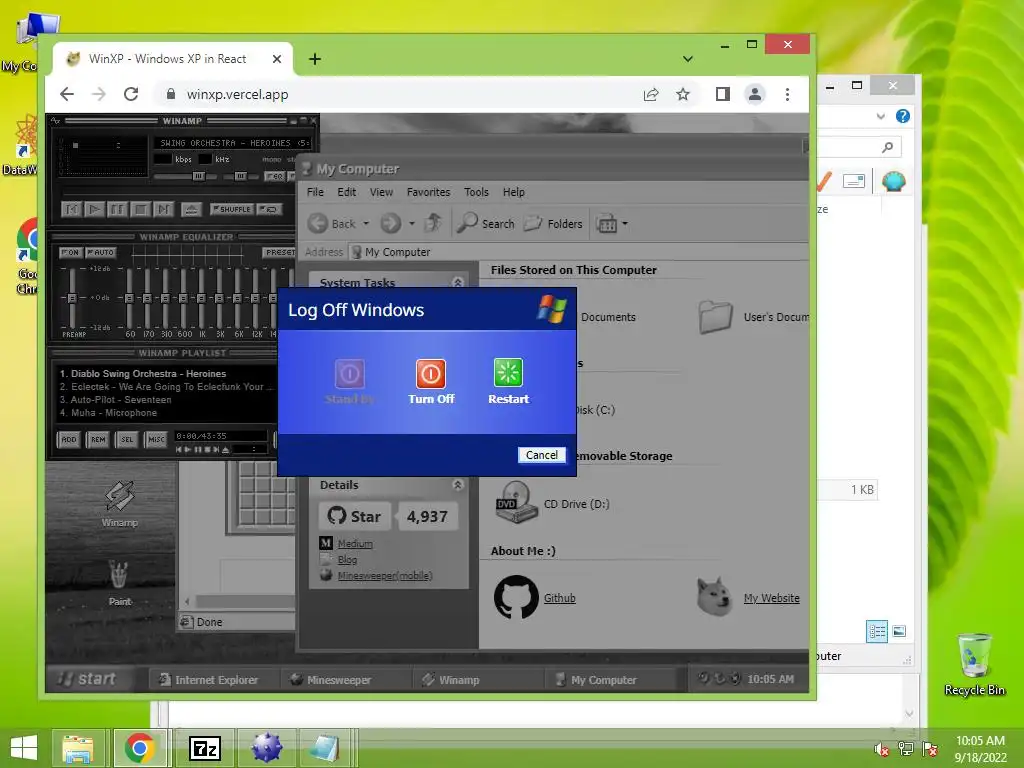Open equalizer Presets button

(x=279, y=252)
